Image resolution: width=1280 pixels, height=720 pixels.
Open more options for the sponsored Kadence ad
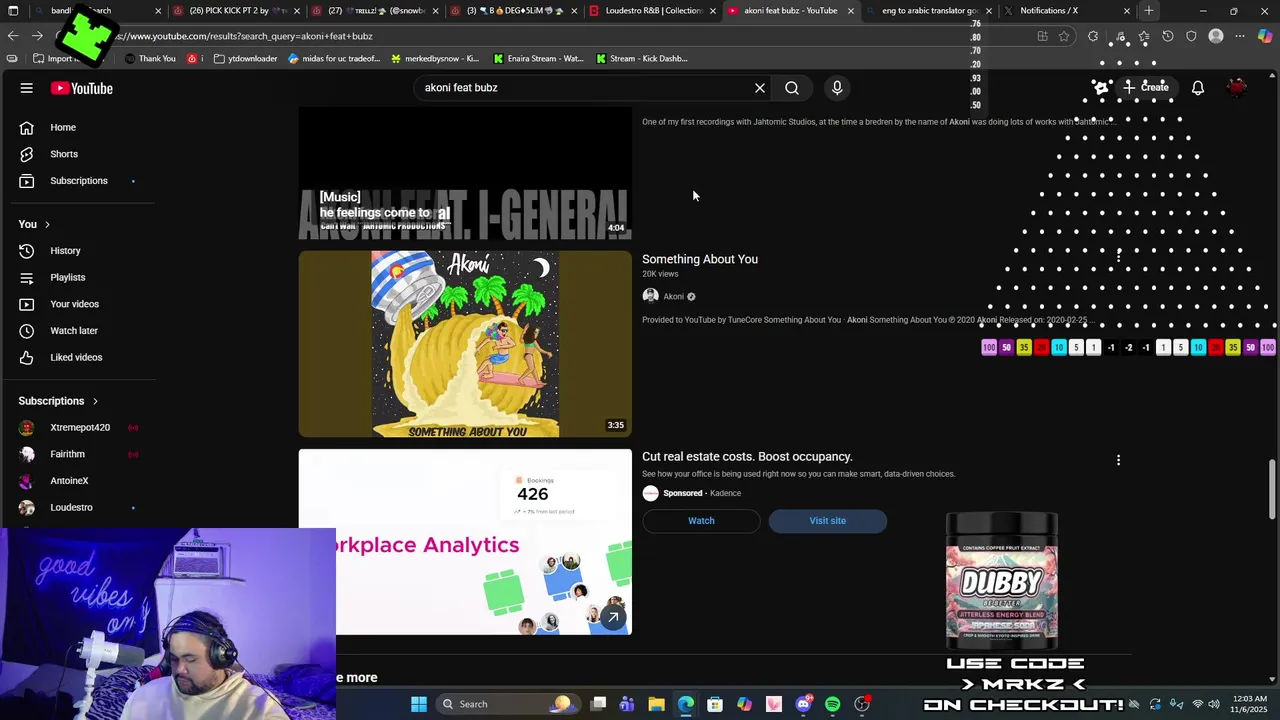[x=1118, y=460]
